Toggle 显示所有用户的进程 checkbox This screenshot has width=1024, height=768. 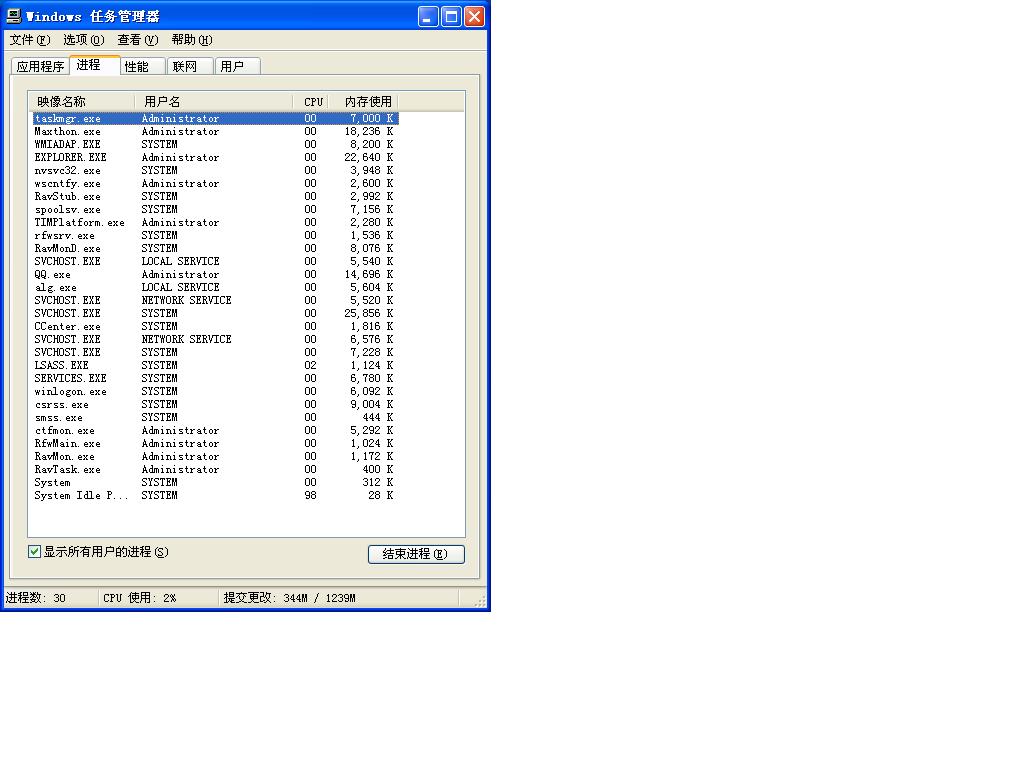35,552
